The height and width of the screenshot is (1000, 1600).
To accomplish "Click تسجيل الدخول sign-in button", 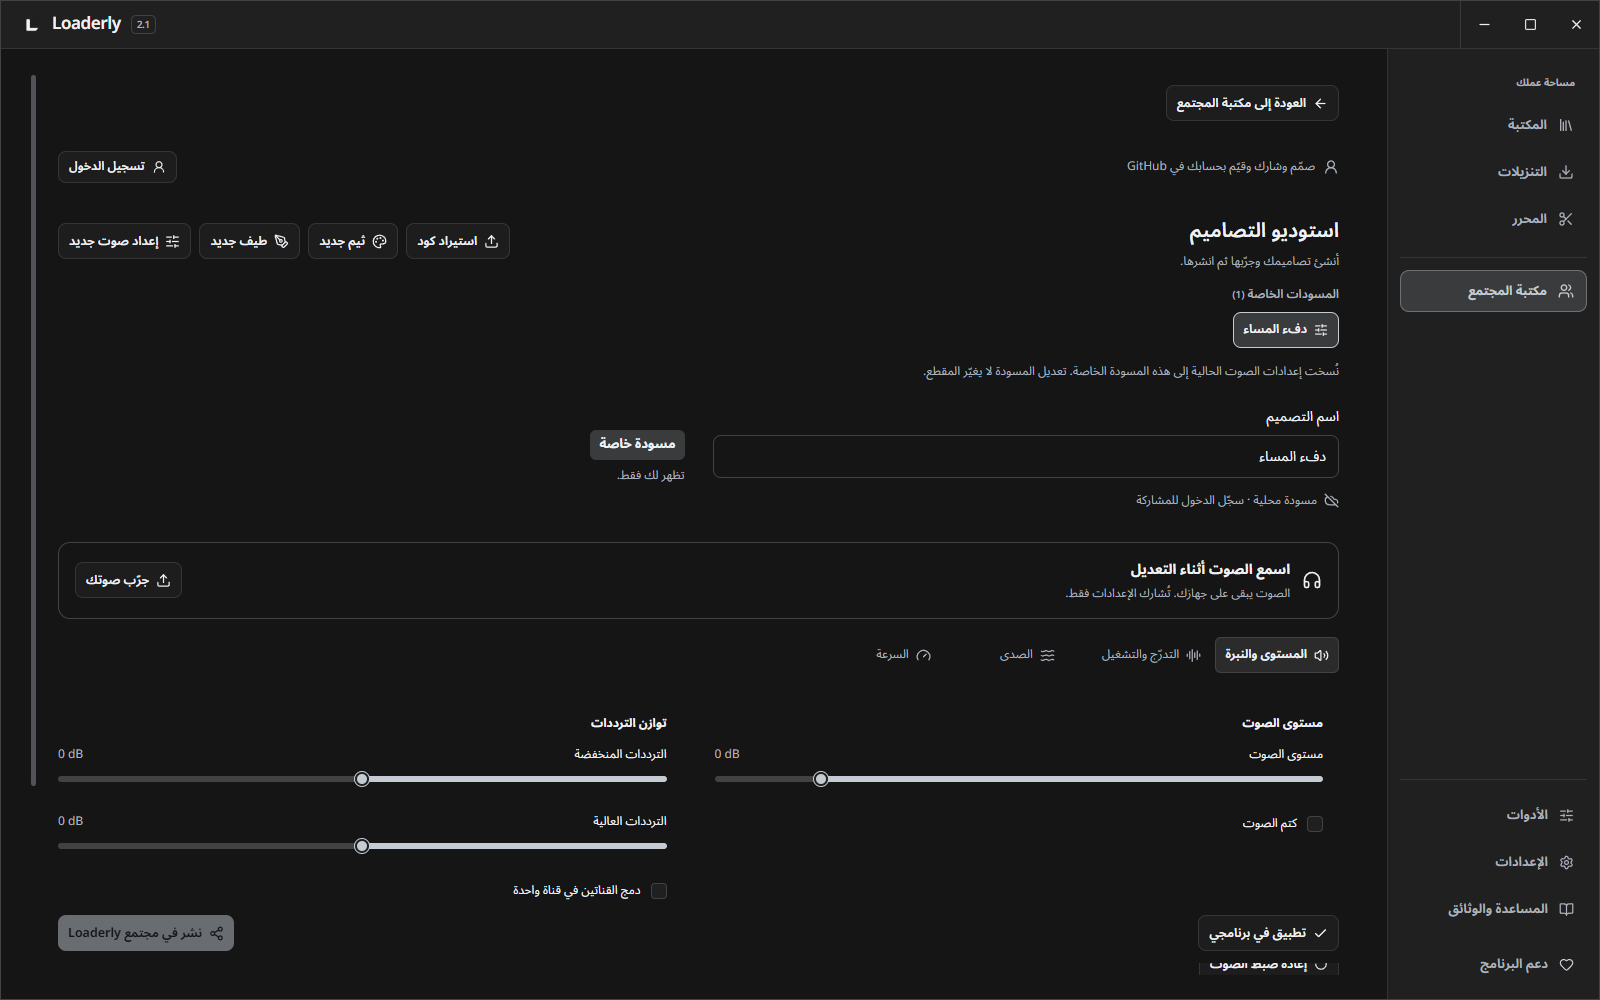I will (117, 167).
